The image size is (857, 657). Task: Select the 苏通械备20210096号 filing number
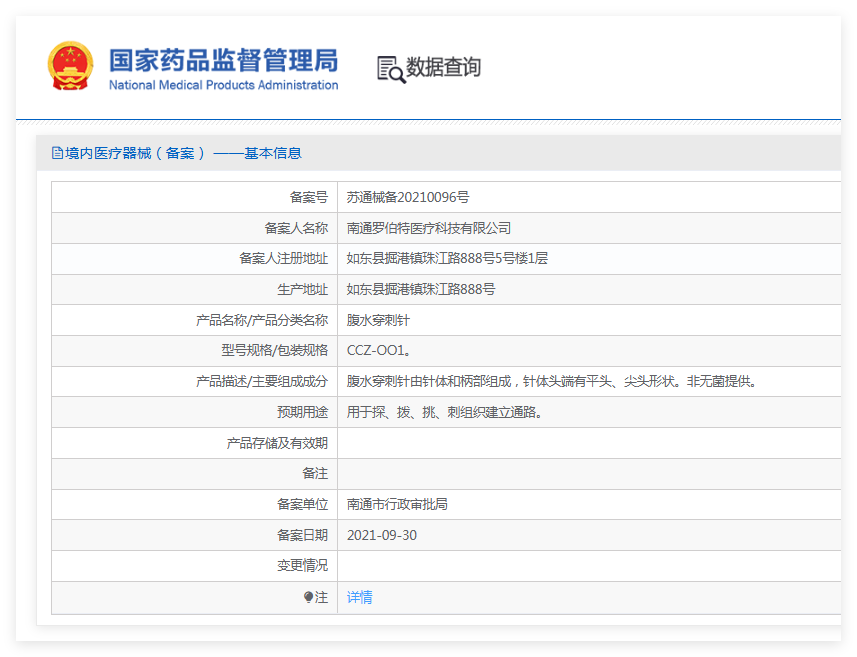[x=407, y=197]
